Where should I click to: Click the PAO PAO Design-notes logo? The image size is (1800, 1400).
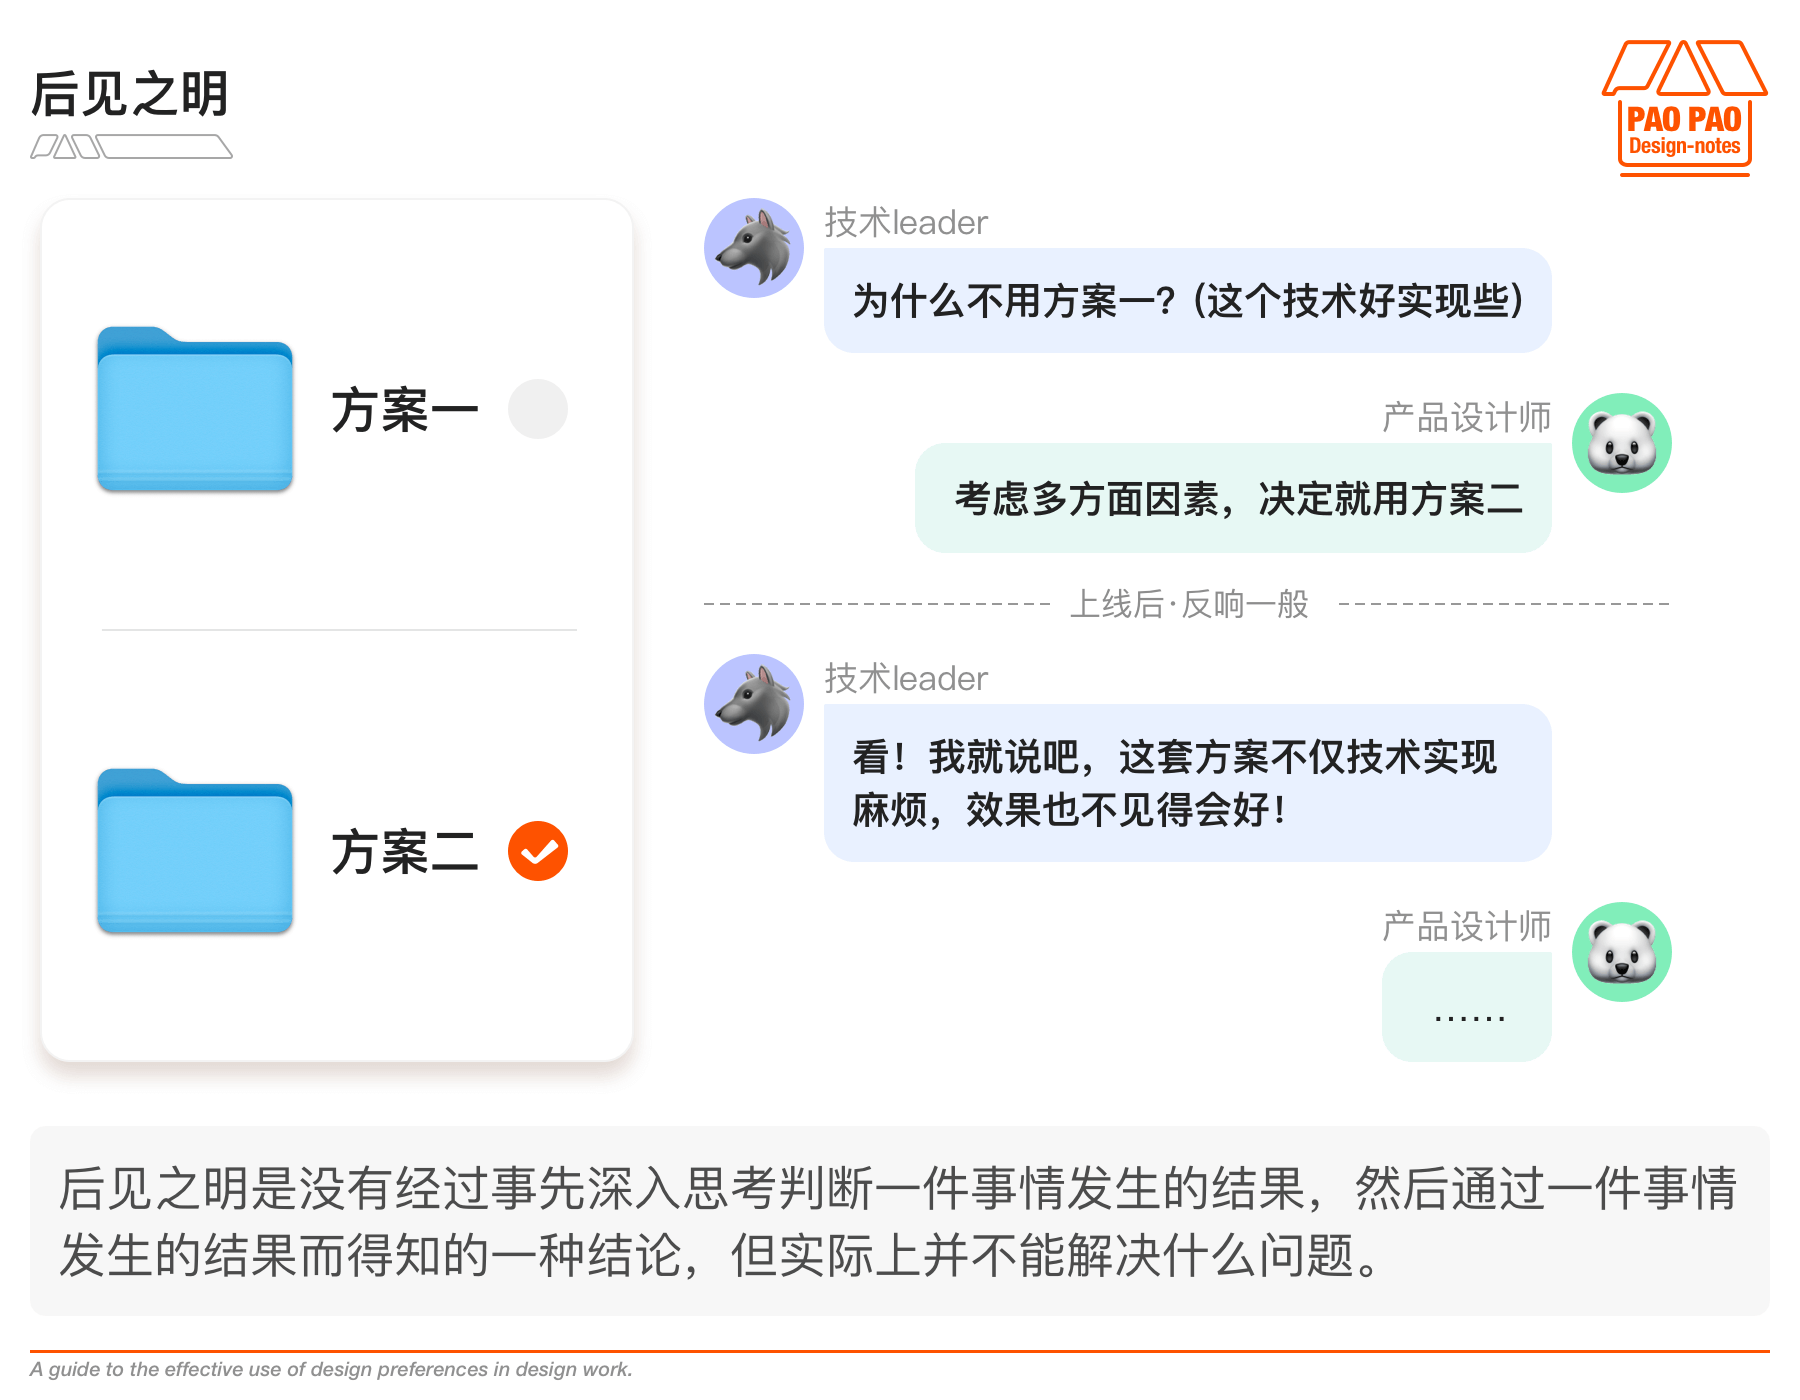coord(1685,108)
